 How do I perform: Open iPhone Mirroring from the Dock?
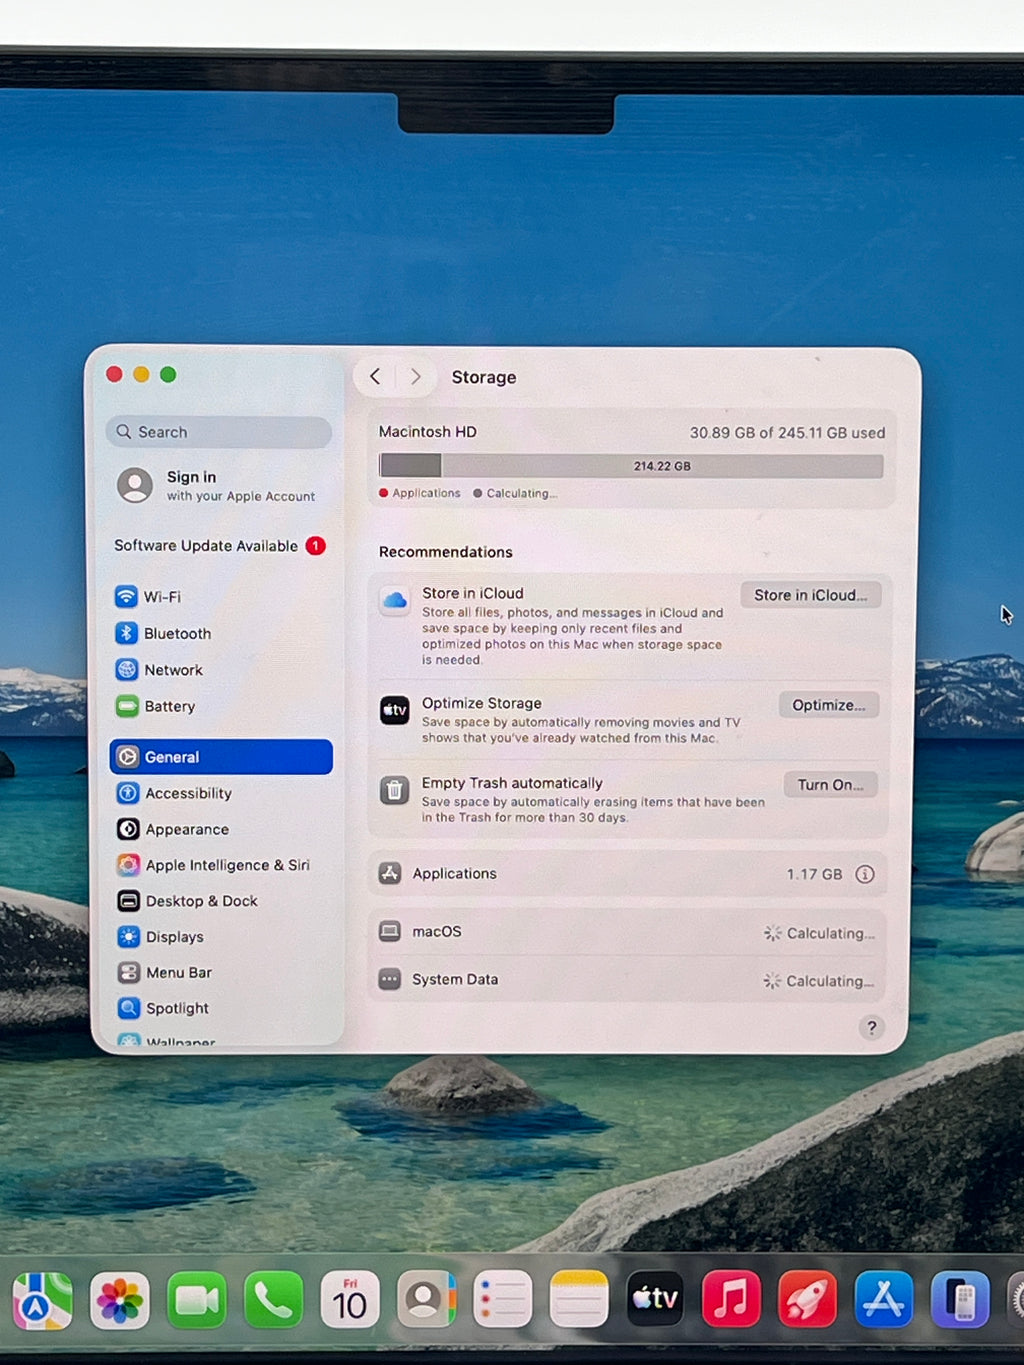pyautogui.click(x=960, y=1301)
